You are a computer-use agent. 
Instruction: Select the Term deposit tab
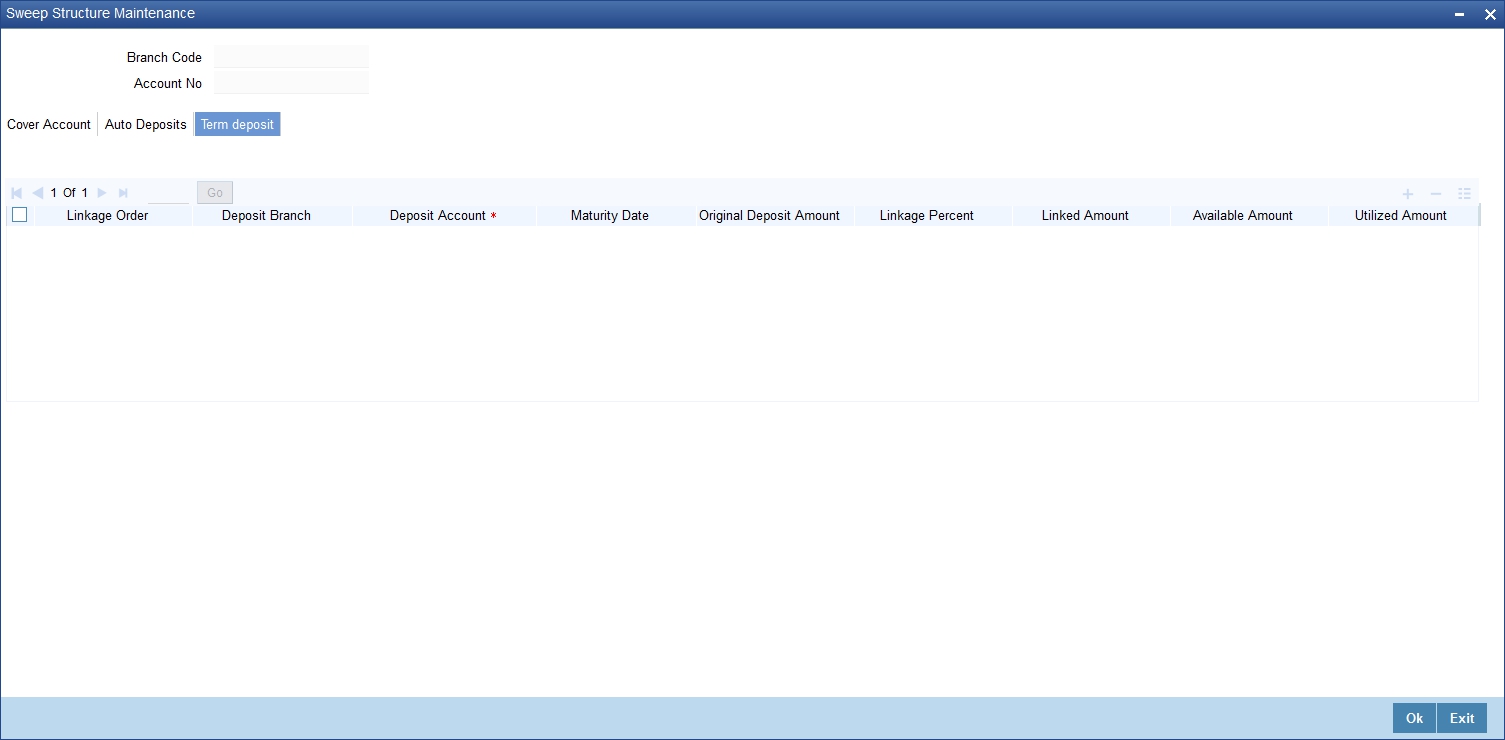point(237,124)
